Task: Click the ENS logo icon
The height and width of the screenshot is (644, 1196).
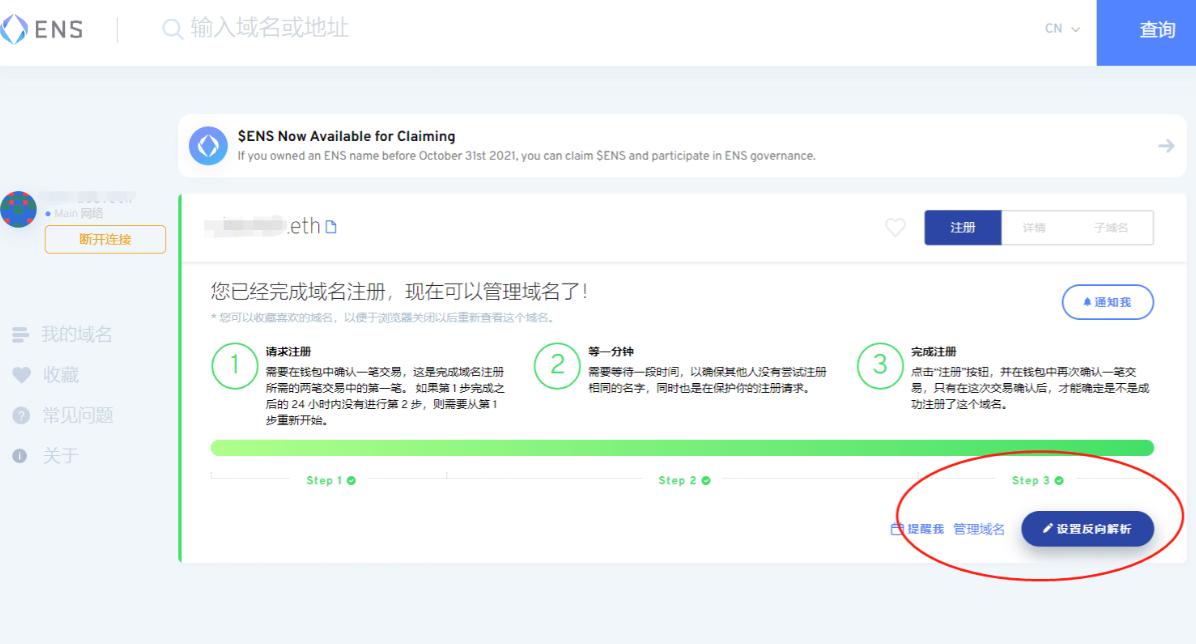Action: click(x=14, y=30)
